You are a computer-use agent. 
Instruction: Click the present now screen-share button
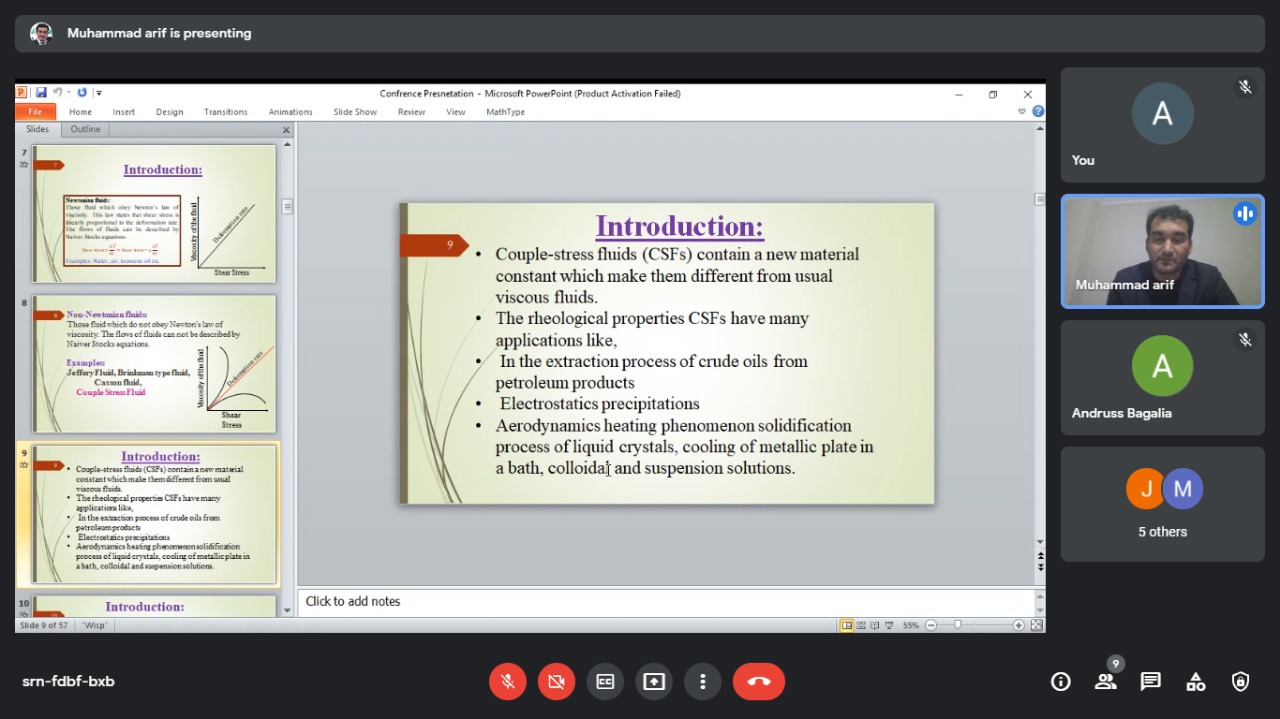(654, 681)
